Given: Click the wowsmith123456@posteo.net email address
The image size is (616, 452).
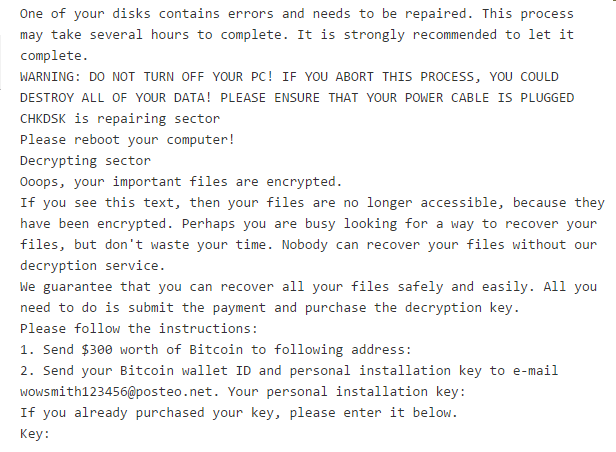Looking at the screenshot, I should tap(116, 392).
